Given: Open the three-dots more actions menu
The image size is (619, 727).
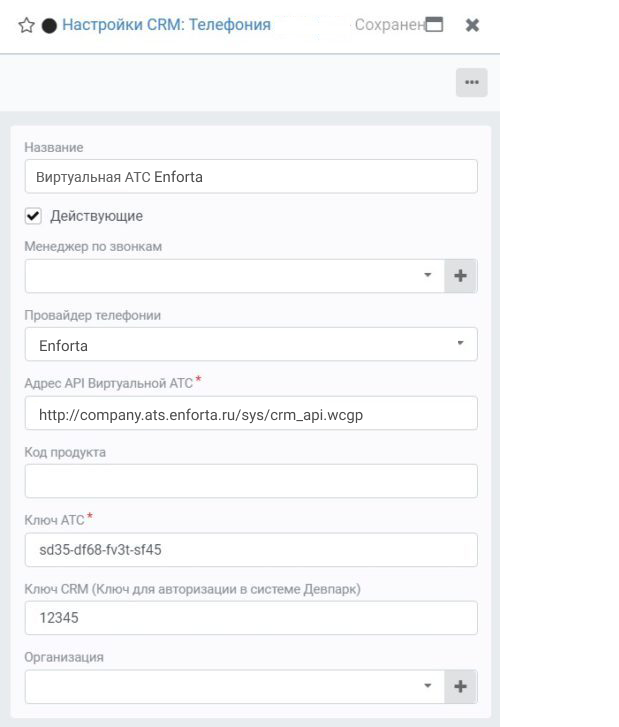Looking at the screenshot, I should point(472,83).
